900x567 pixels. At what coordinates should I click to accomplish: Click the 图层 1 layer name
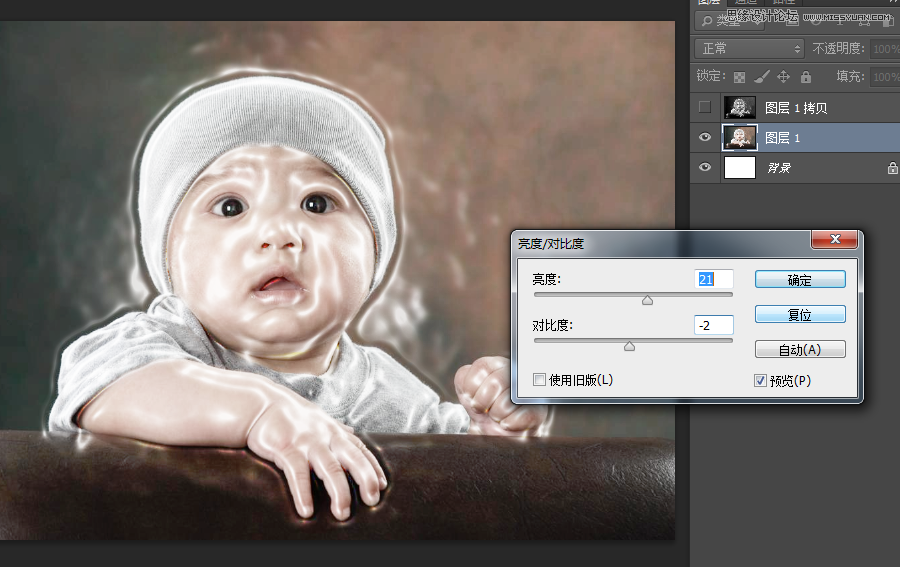pyautogui.click(x=782, y=138)
